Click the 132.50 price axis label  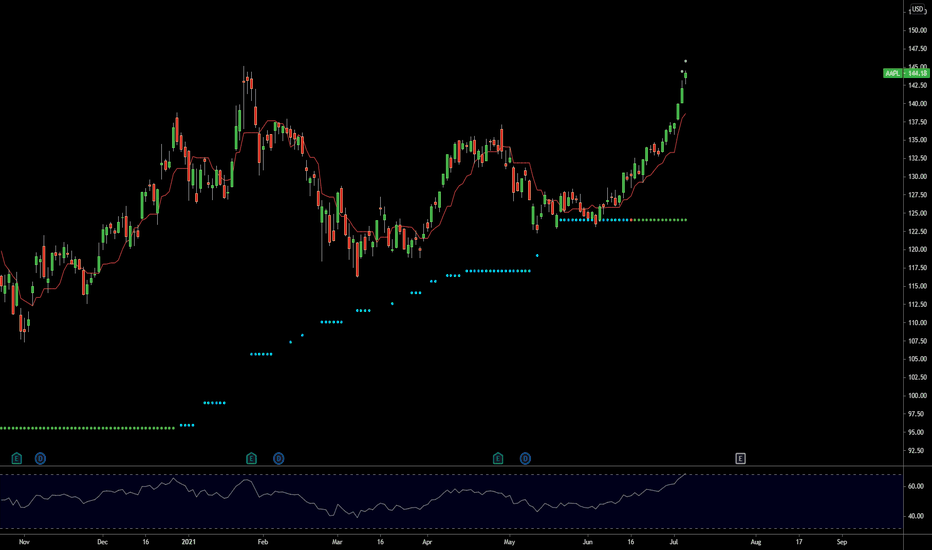tap(917, 158)
